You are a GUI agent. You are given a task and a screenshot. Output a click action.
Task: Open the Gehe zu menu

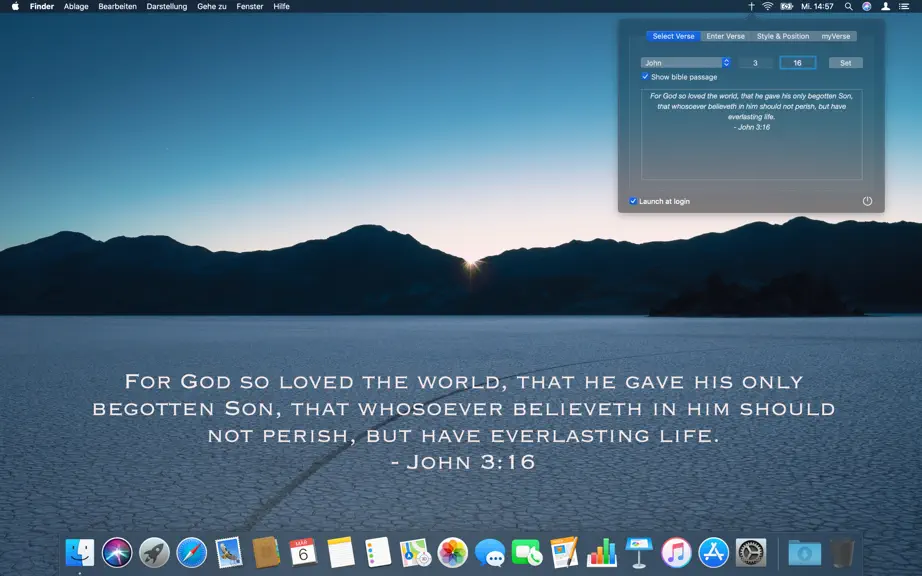[x=212, y=6]
